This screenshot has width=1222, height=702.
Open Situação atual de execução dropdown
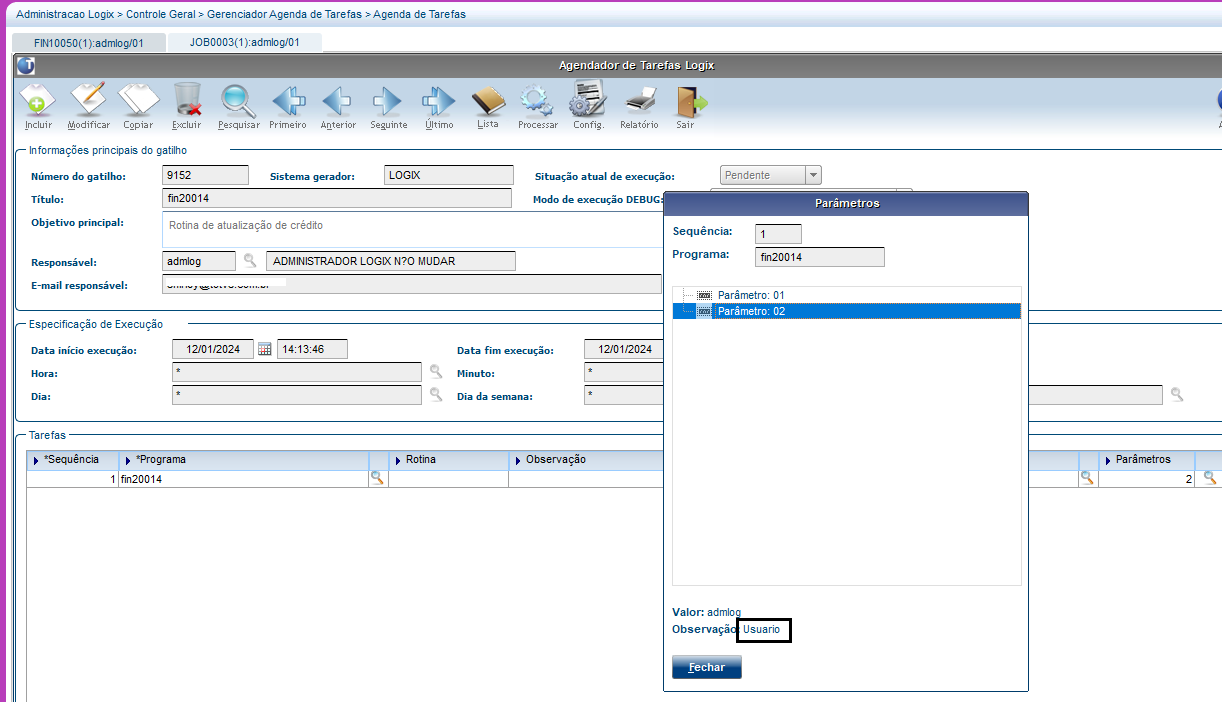(813, 175)
